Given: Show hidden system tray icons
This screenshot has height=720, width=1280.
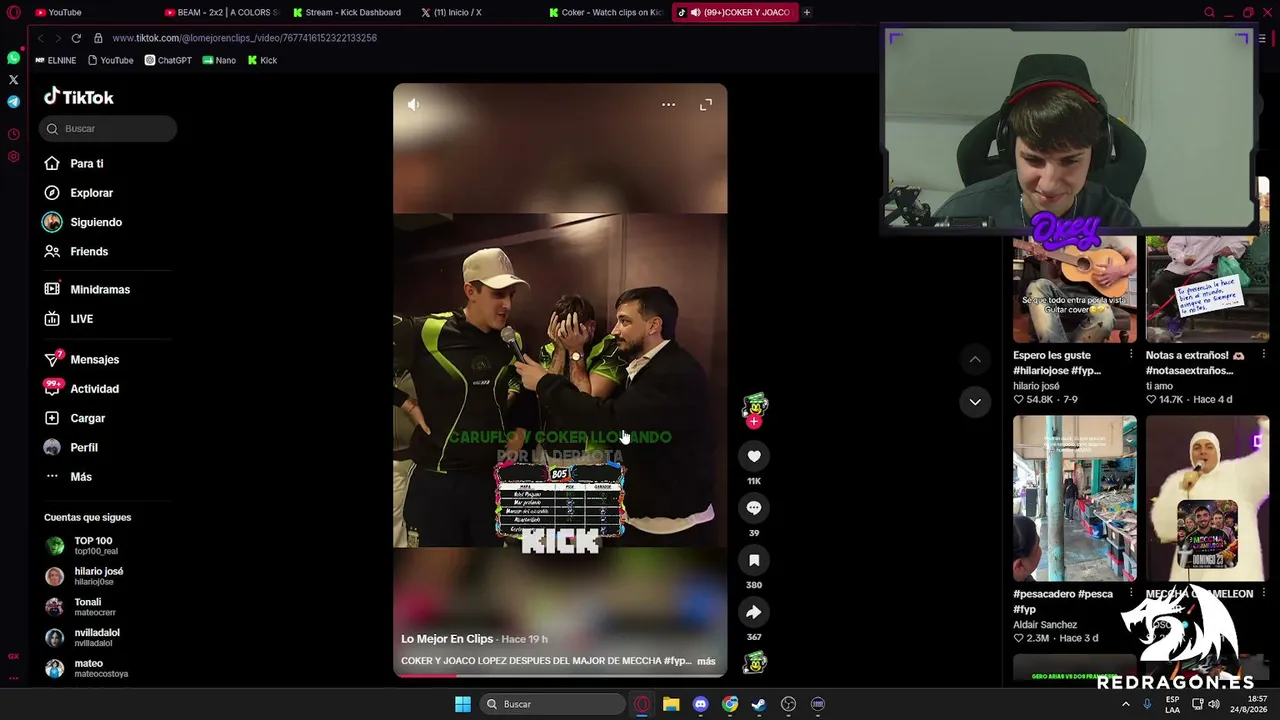Looking at the screenshot, I should click(1126, 704).
